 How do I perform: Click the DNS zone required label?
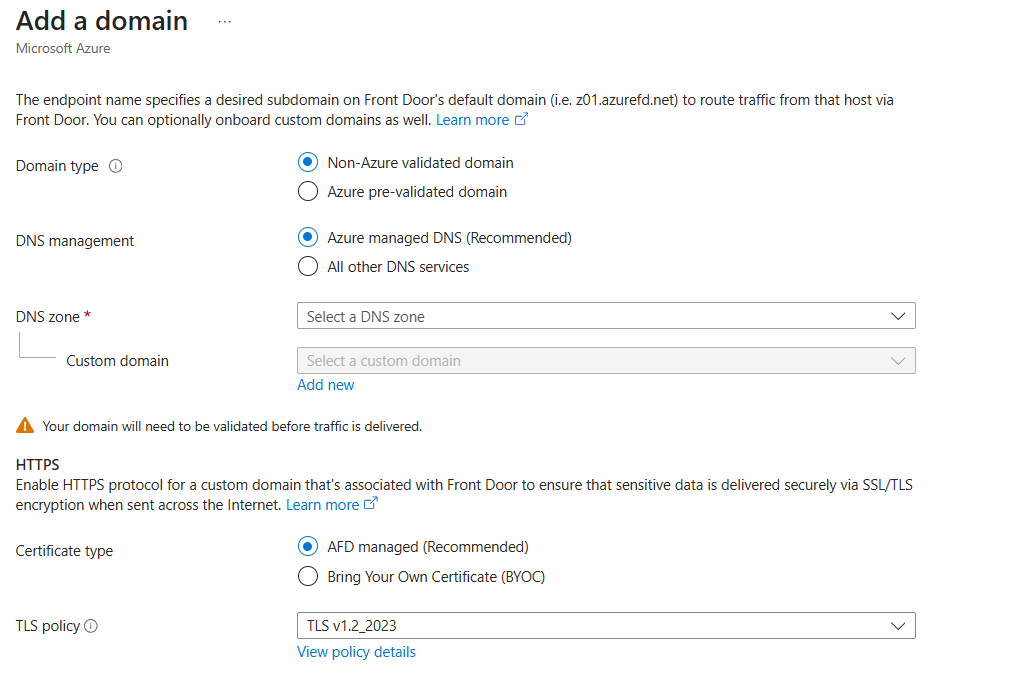[53, 317]
